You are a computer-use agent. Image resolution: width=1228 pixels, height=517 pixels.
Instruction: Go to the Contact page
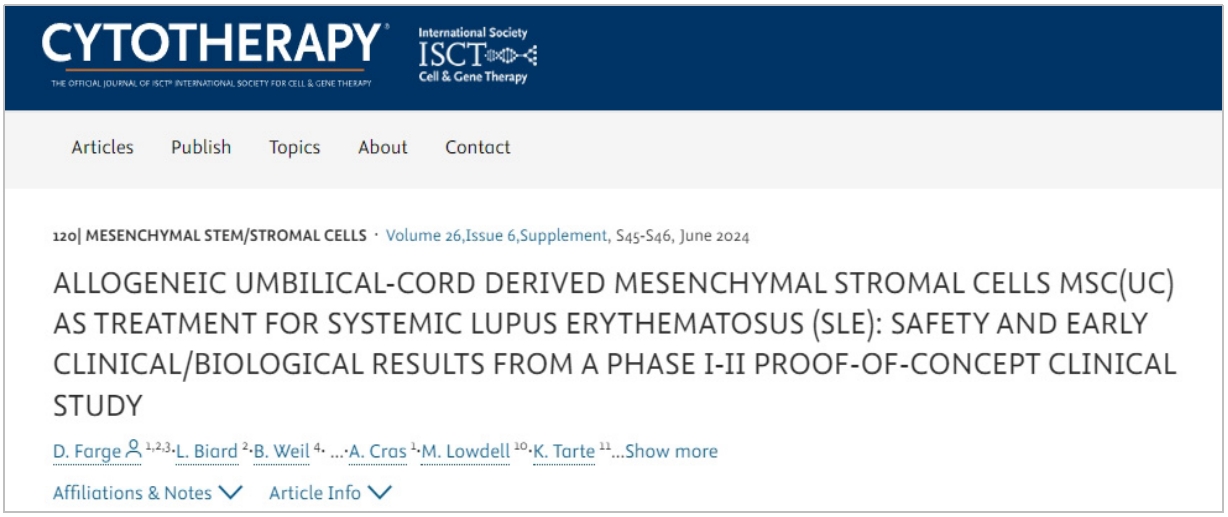click(478, 147)
